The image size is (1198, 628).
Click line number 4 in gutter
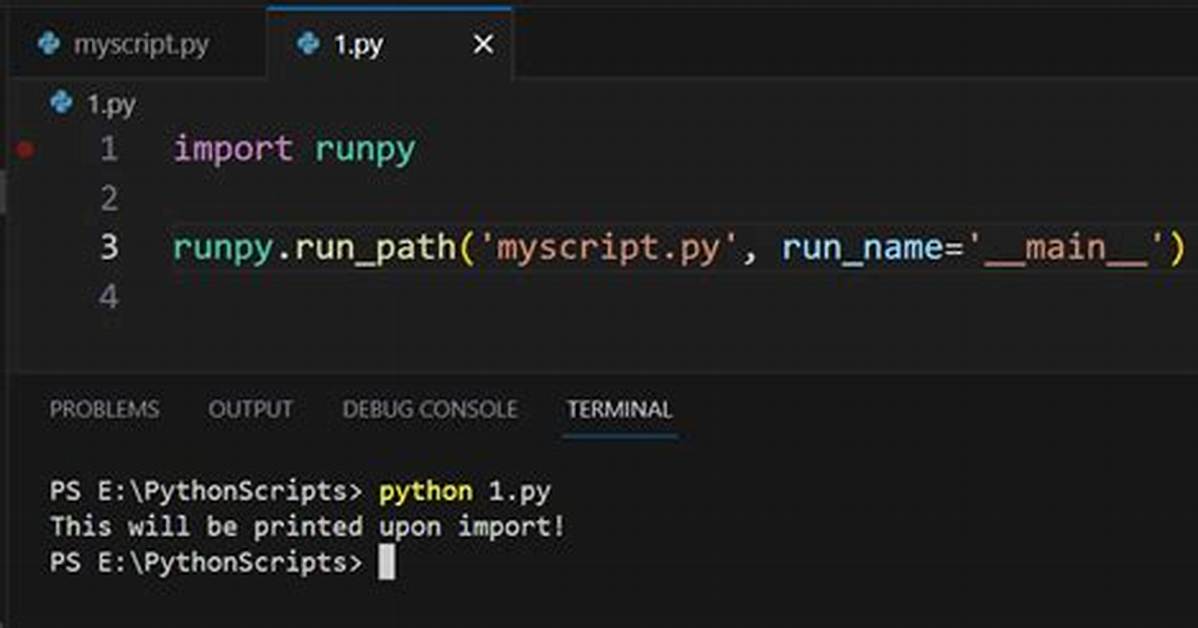(109, 296)
